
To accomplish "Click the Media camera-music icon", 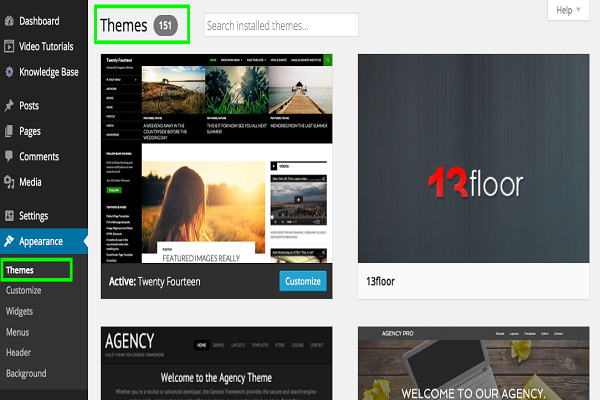I will tap(9, 182).
